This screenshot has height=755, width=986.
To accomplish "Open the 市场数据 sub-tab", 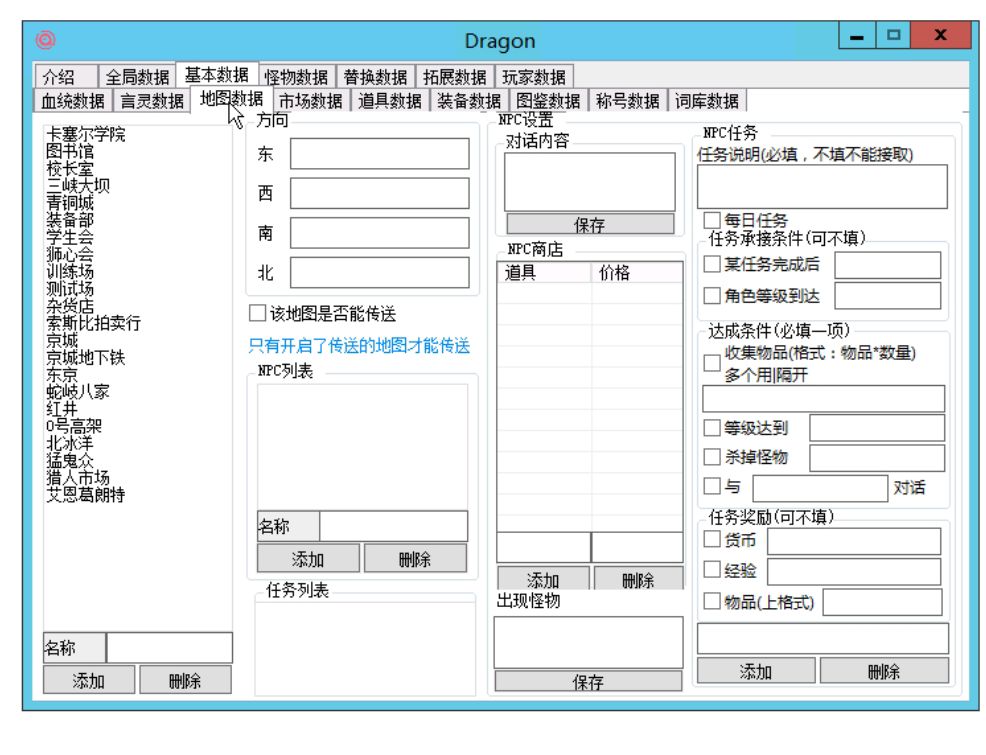I will pos(311,101).
